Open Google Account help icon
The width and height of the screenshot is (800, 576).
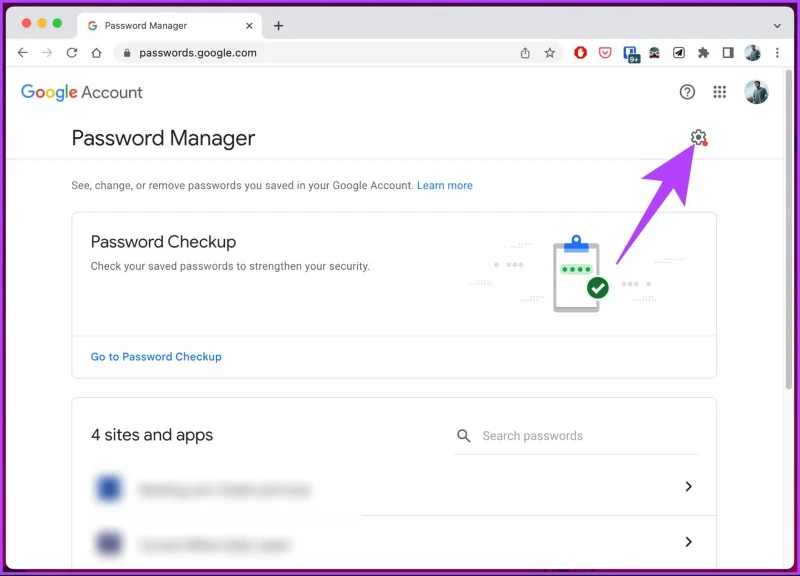tap(687, 92)
